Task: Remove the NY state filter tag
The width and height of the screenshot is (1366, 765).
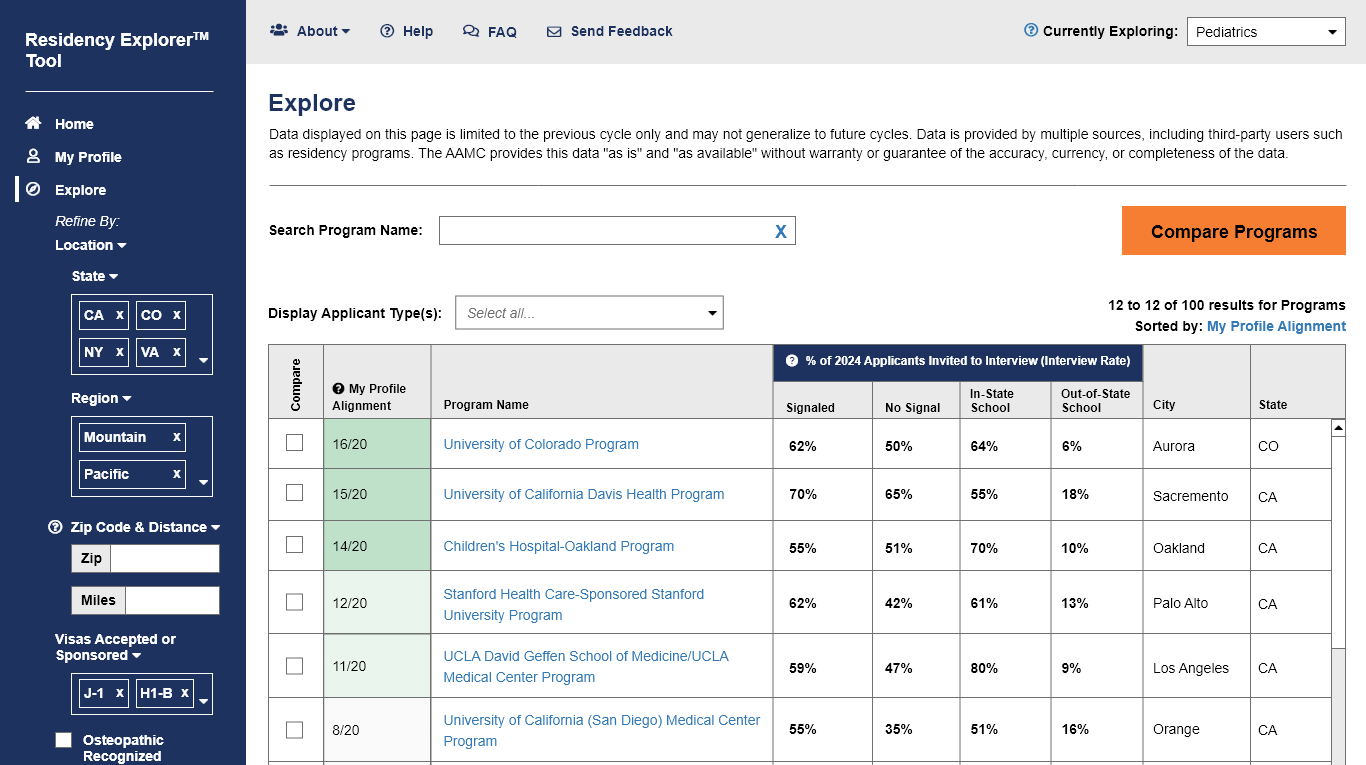Action: pyautogui.click(x=120, y=352)
